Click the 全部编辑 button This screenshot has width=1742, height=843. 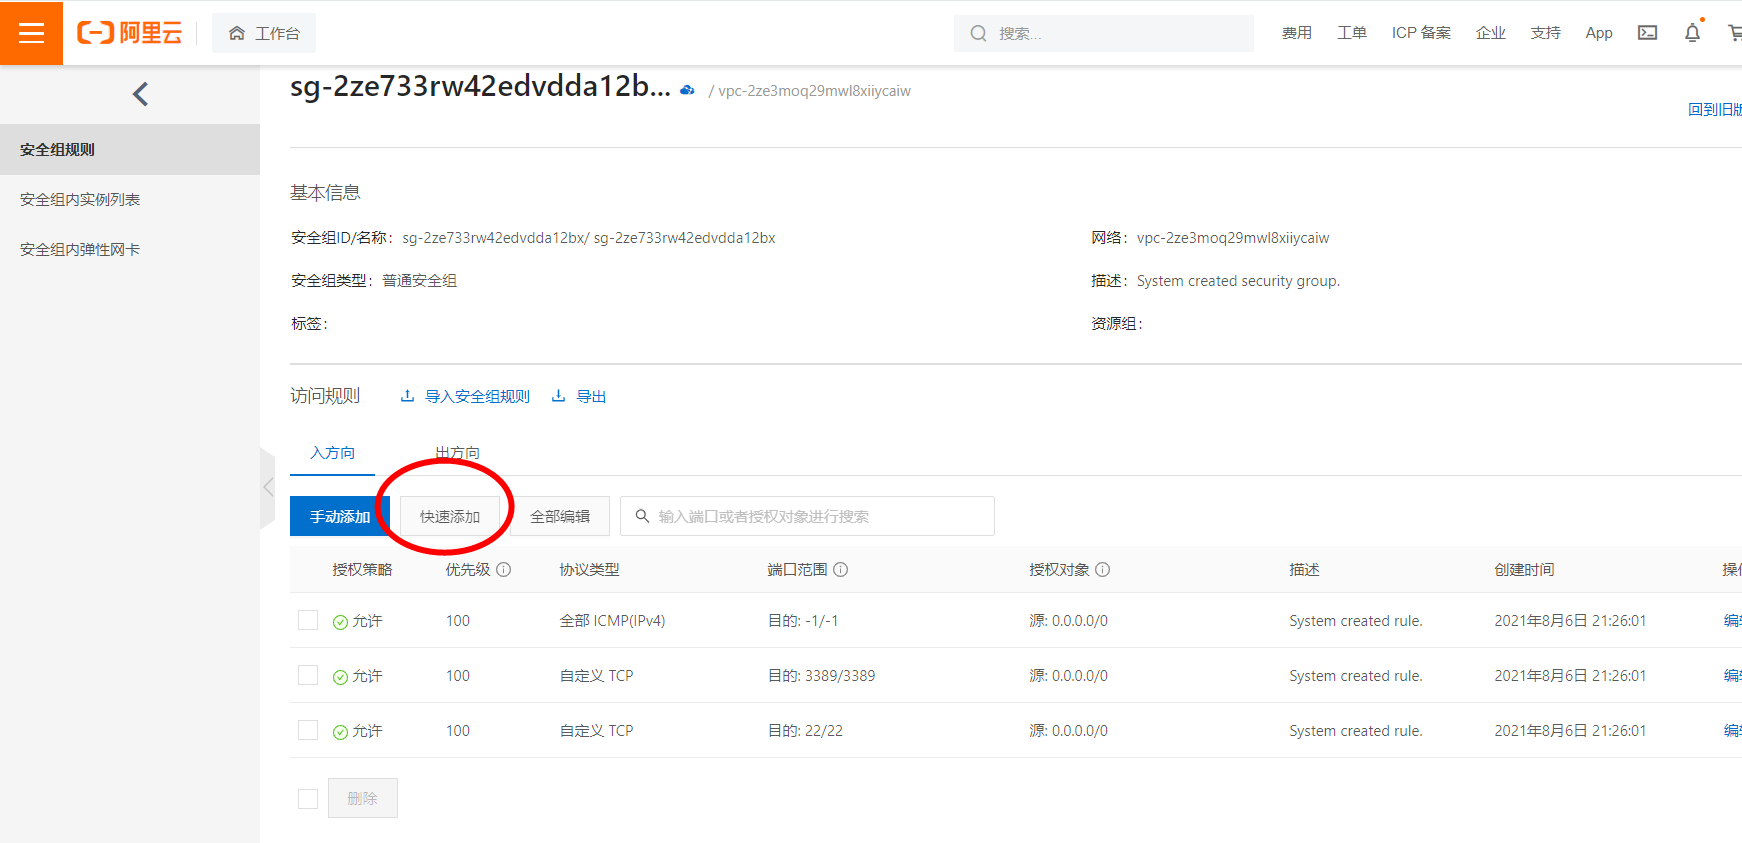(x=560, y=516)
